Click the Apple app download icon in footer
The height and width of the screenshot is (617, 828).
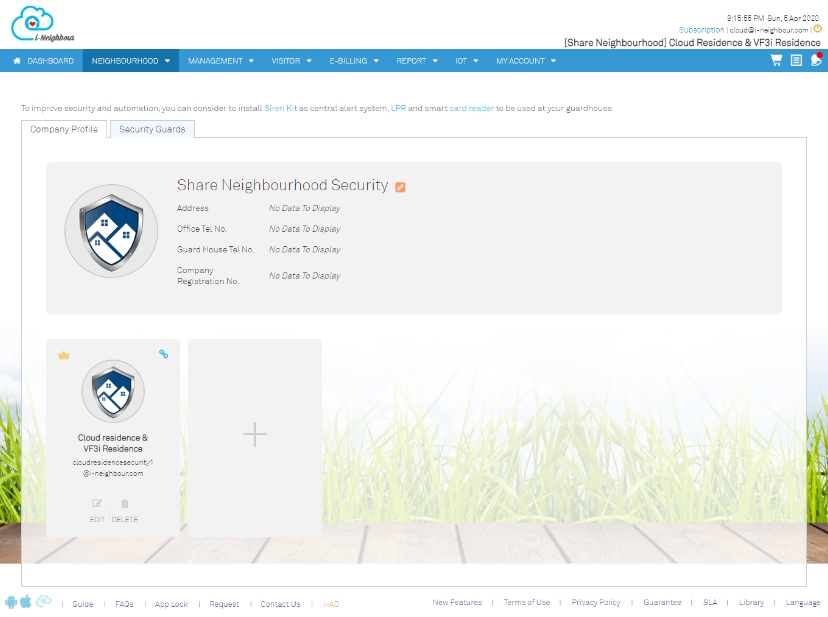25,600
